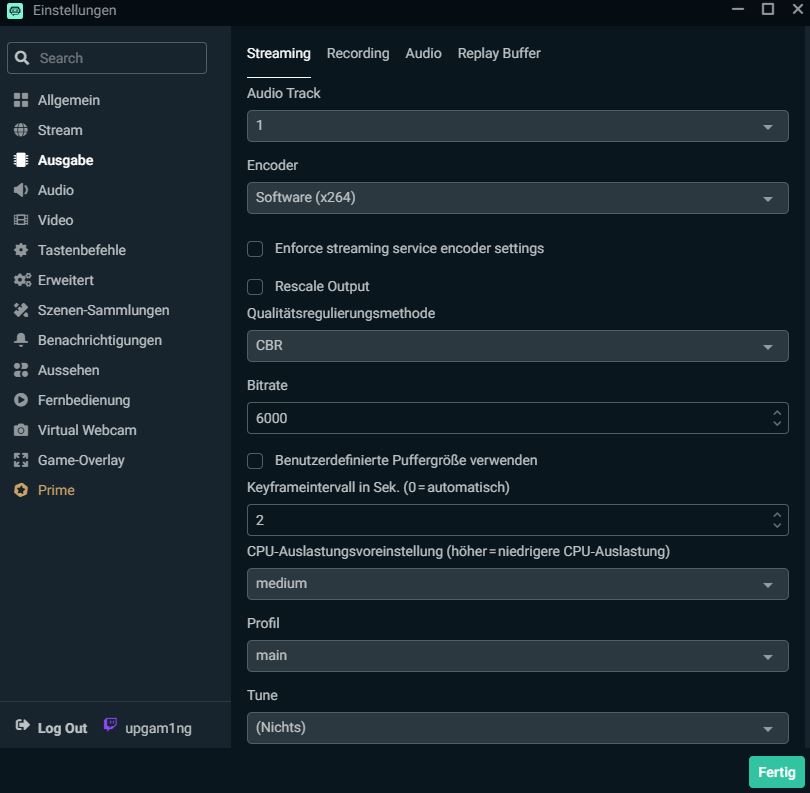Click Log Out in the sidebar
The height and width of the screenshot is (793, 810).
click(52, 728)
